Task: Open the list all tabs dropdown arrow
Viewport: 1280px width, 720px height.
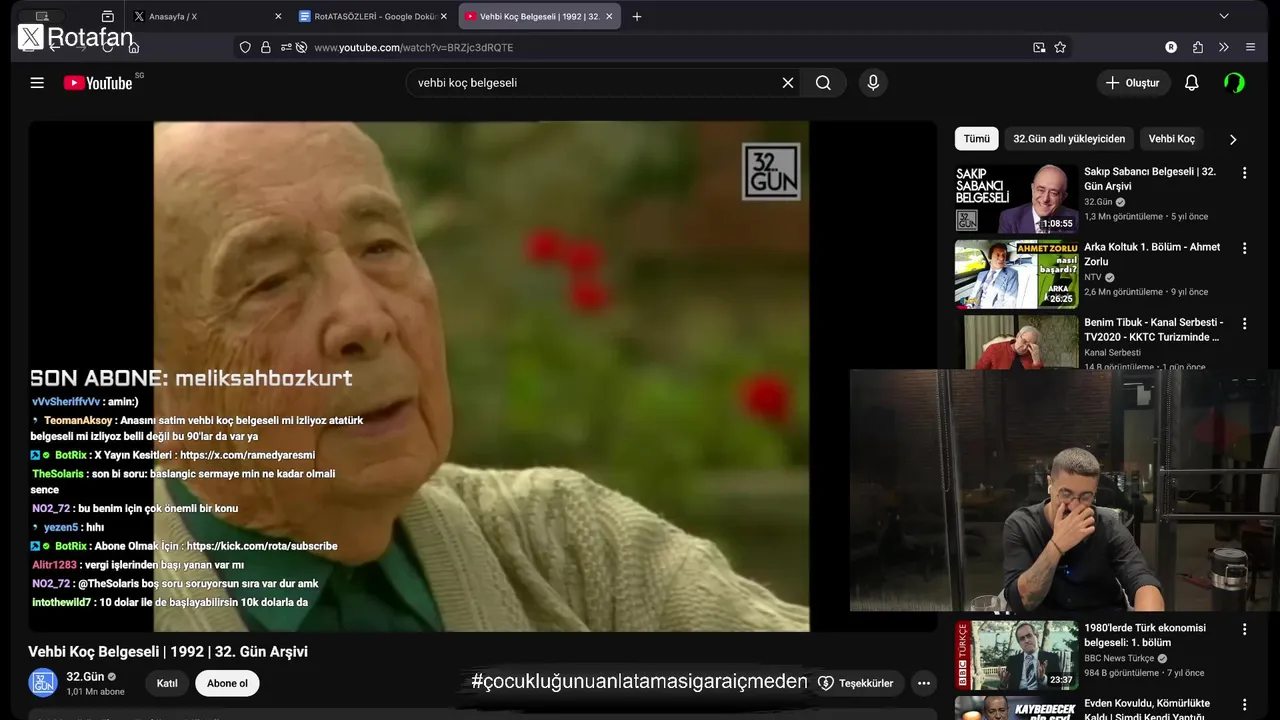Action: pos(1224,16)
